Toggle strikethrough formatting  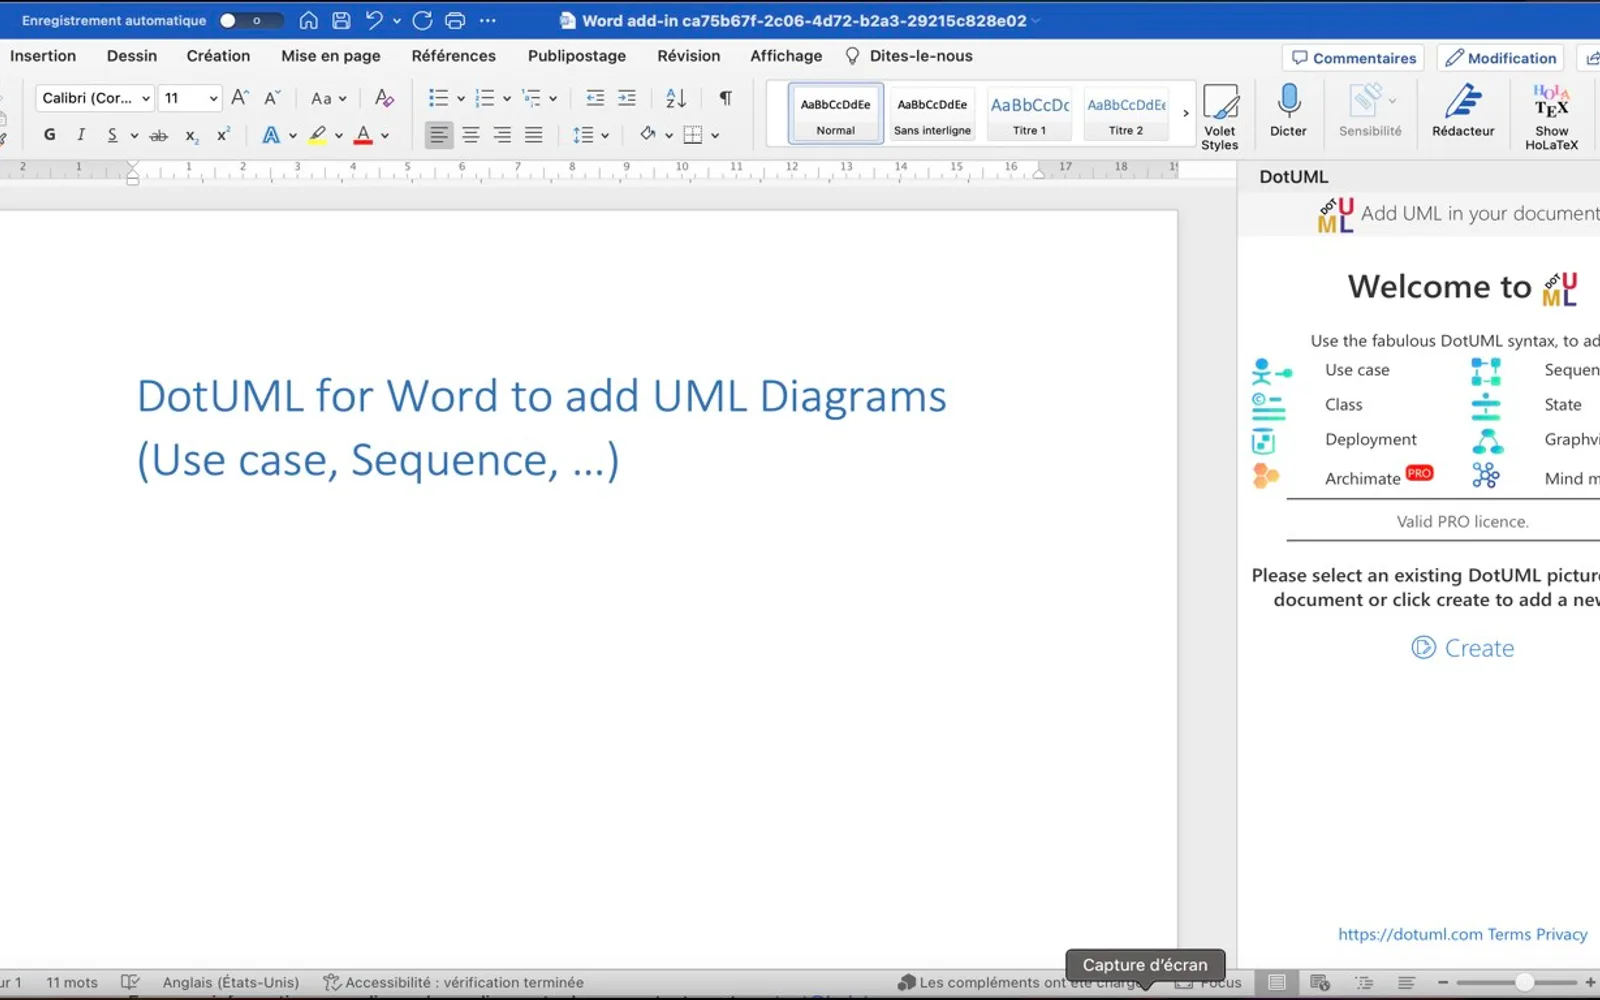pyautogui.click(x=158, y=135)
